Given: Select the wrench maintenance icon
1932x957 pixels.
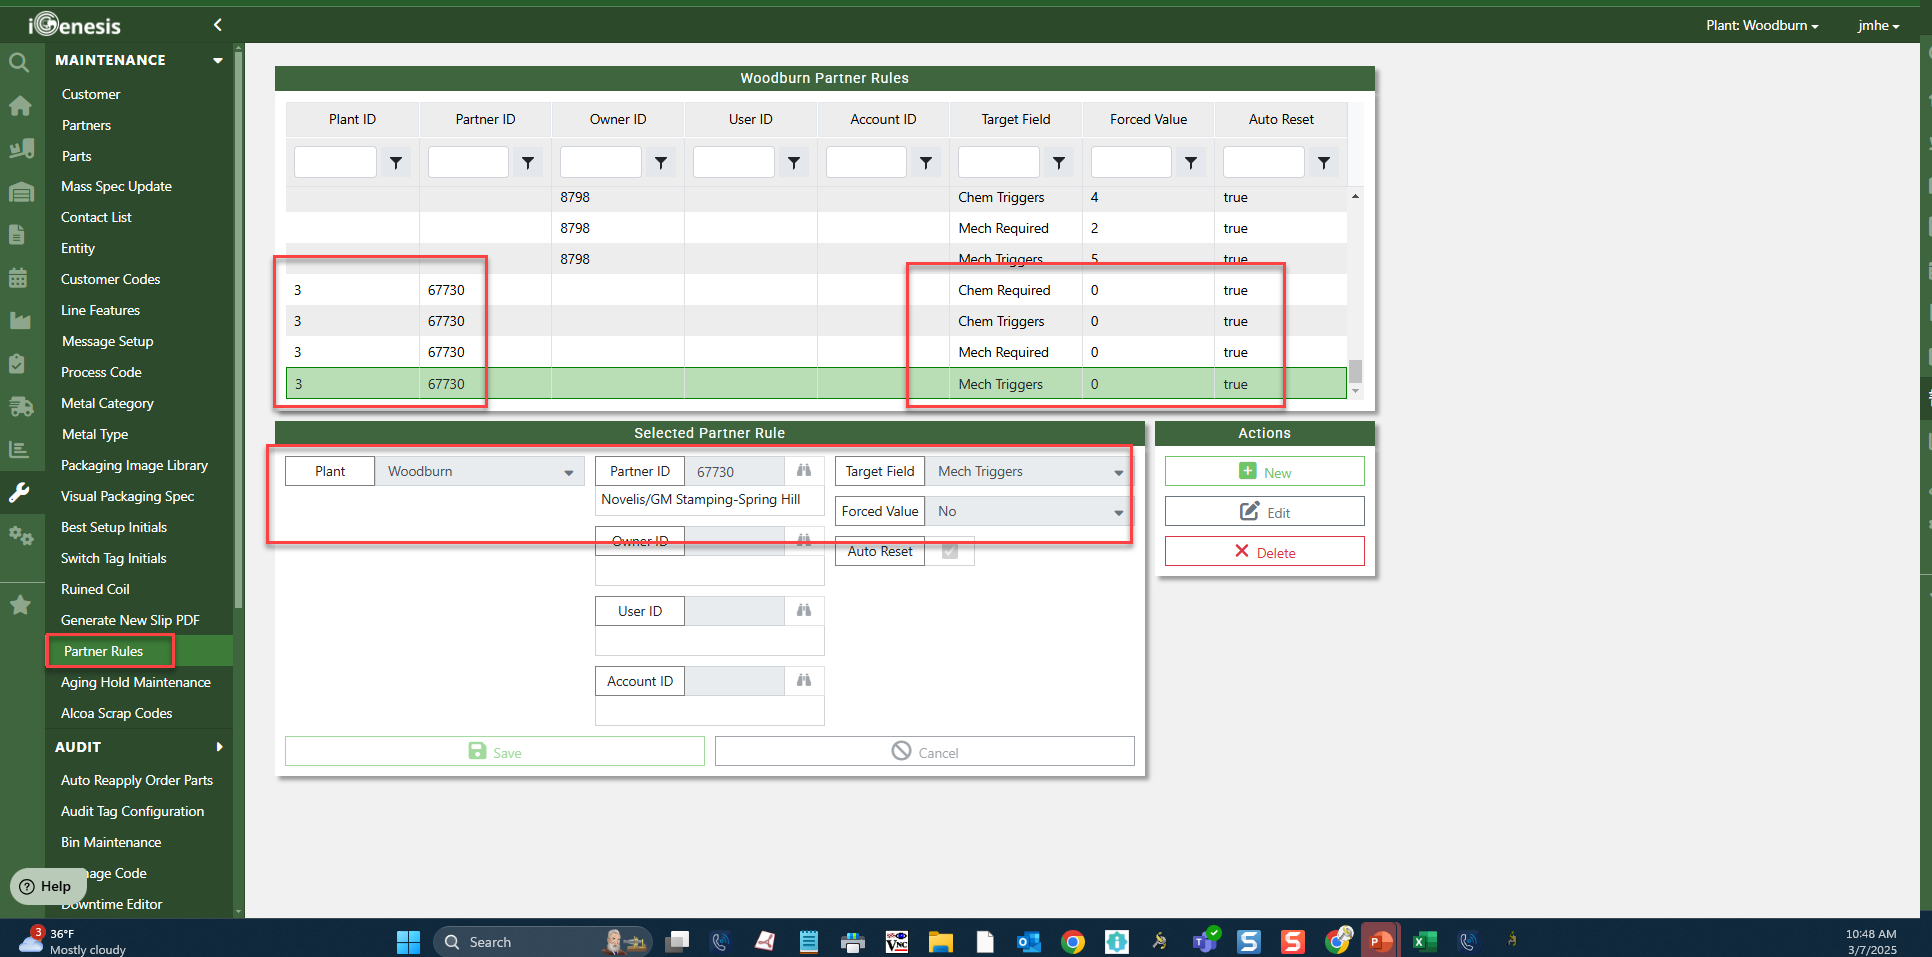Looking at the screenshot, I should click(19, 492).
